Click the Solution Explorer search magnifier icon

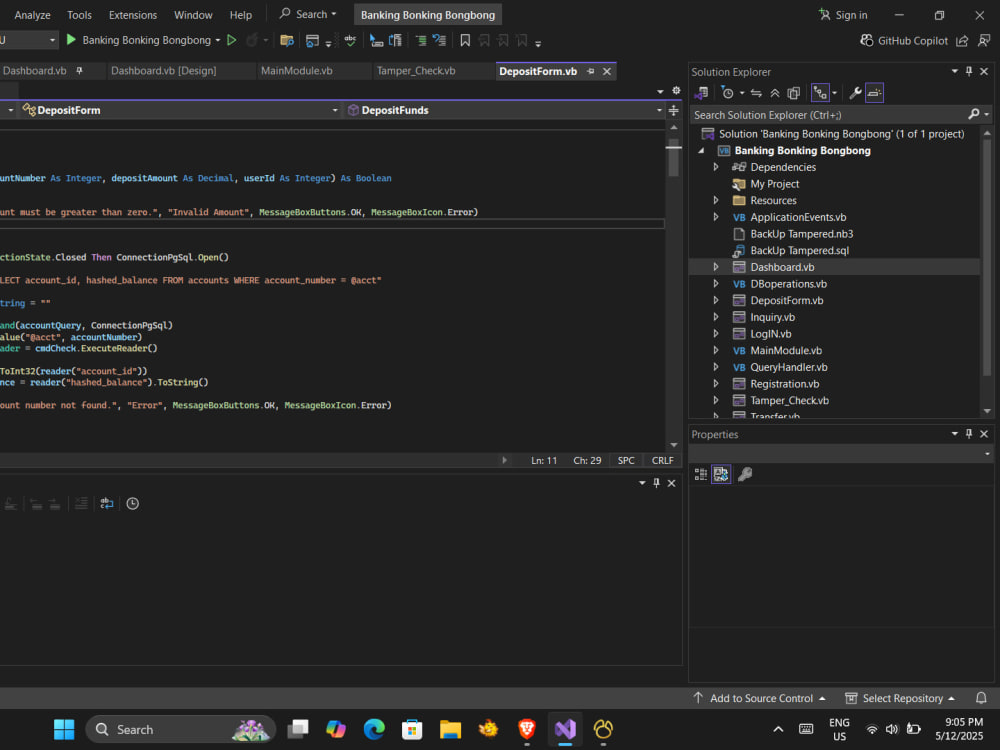pos(973,114)
